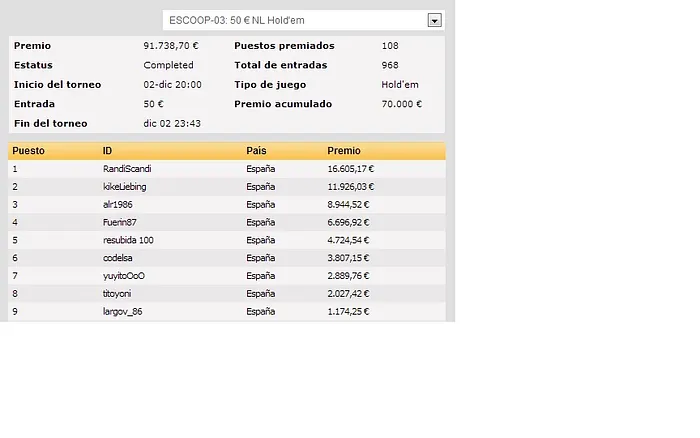Select the ID column header
The image size is (700, 438).
(x=107, y=151)
